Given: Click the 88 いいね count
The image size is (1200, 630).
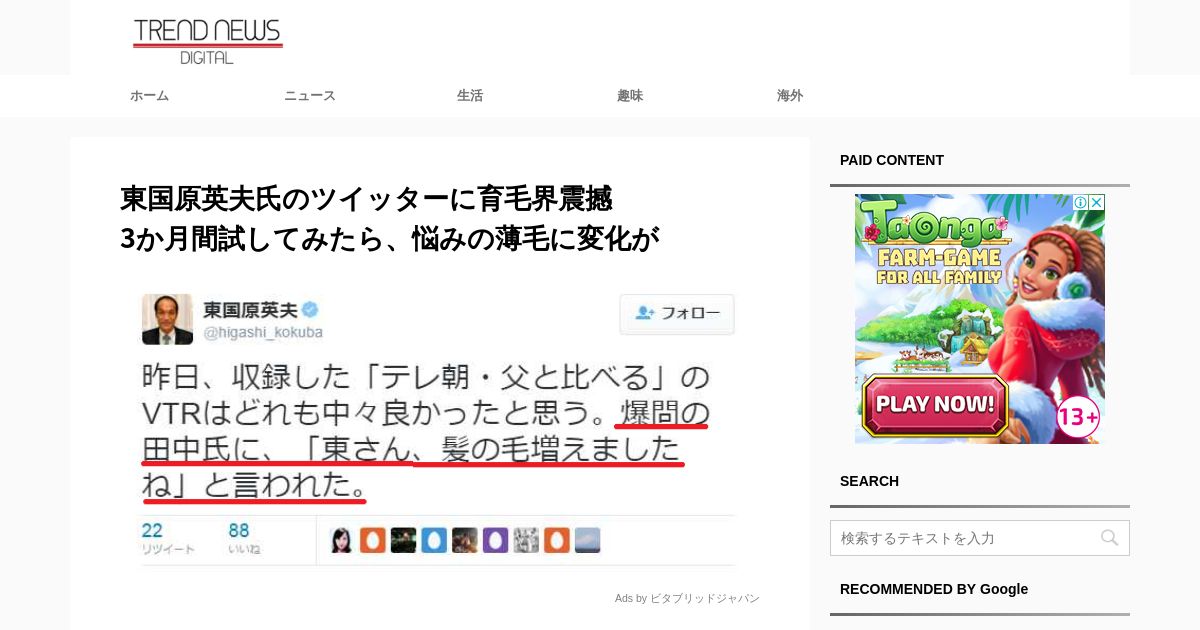Looking at the screenshot, I should tap(243, 538).
